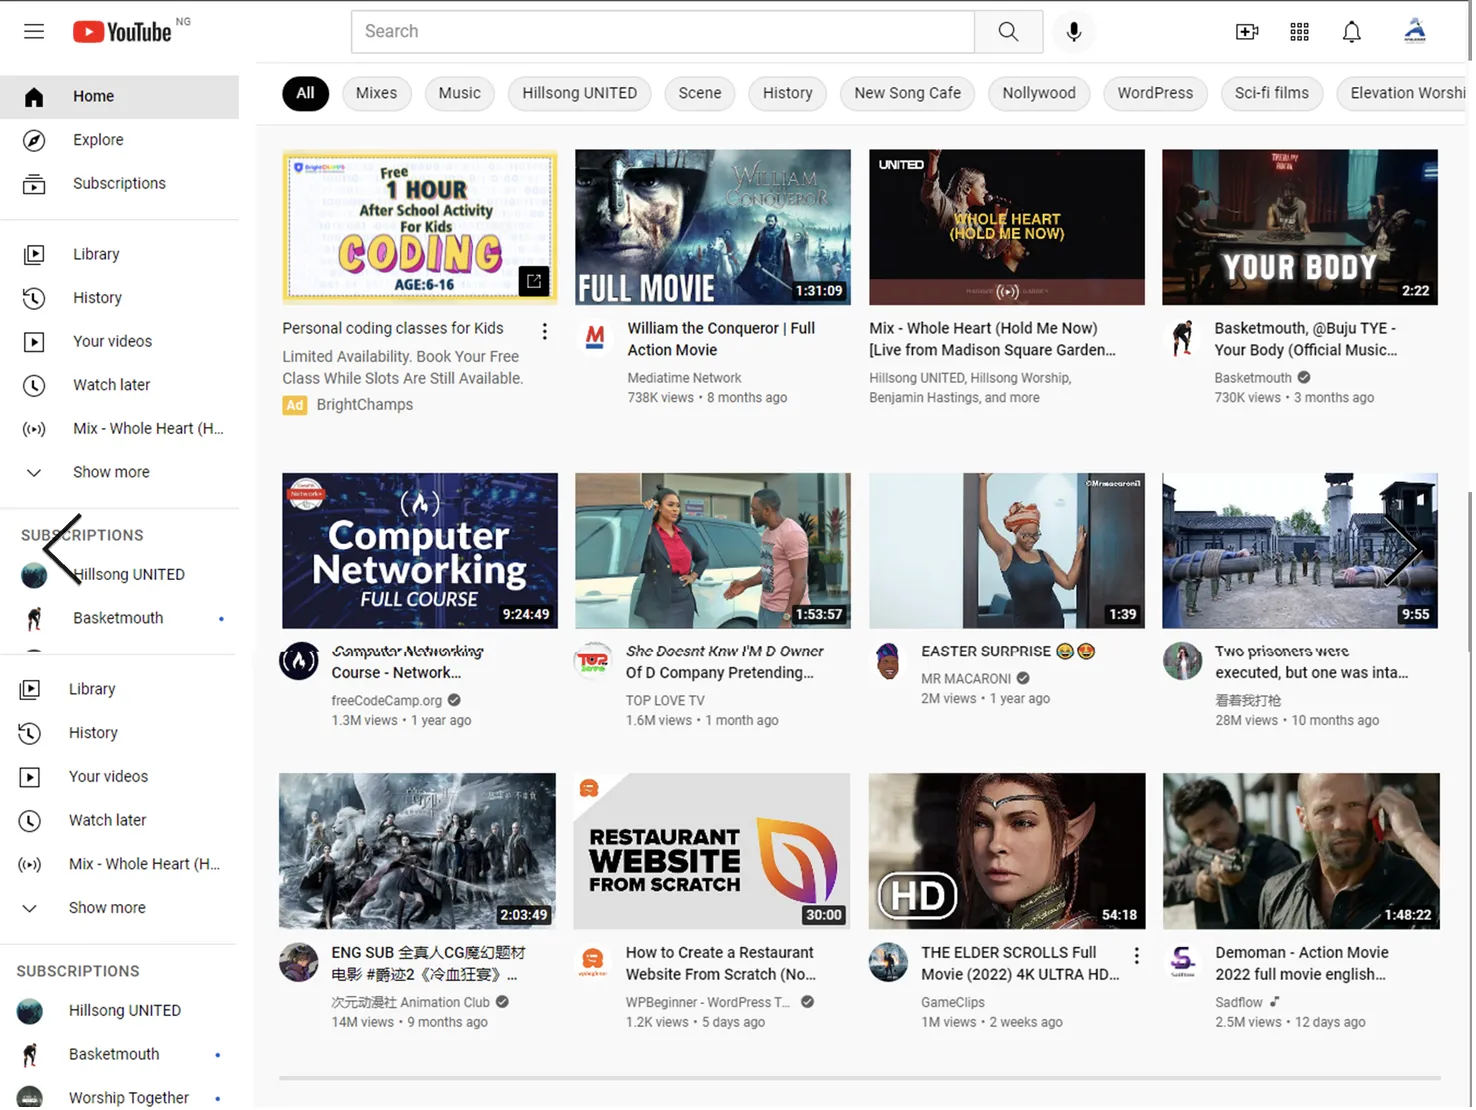Play the William Conqueror FULL MOVIE thumbnail
Viewport: 1476px width, 1110px height.
click(x=715, y=228)
